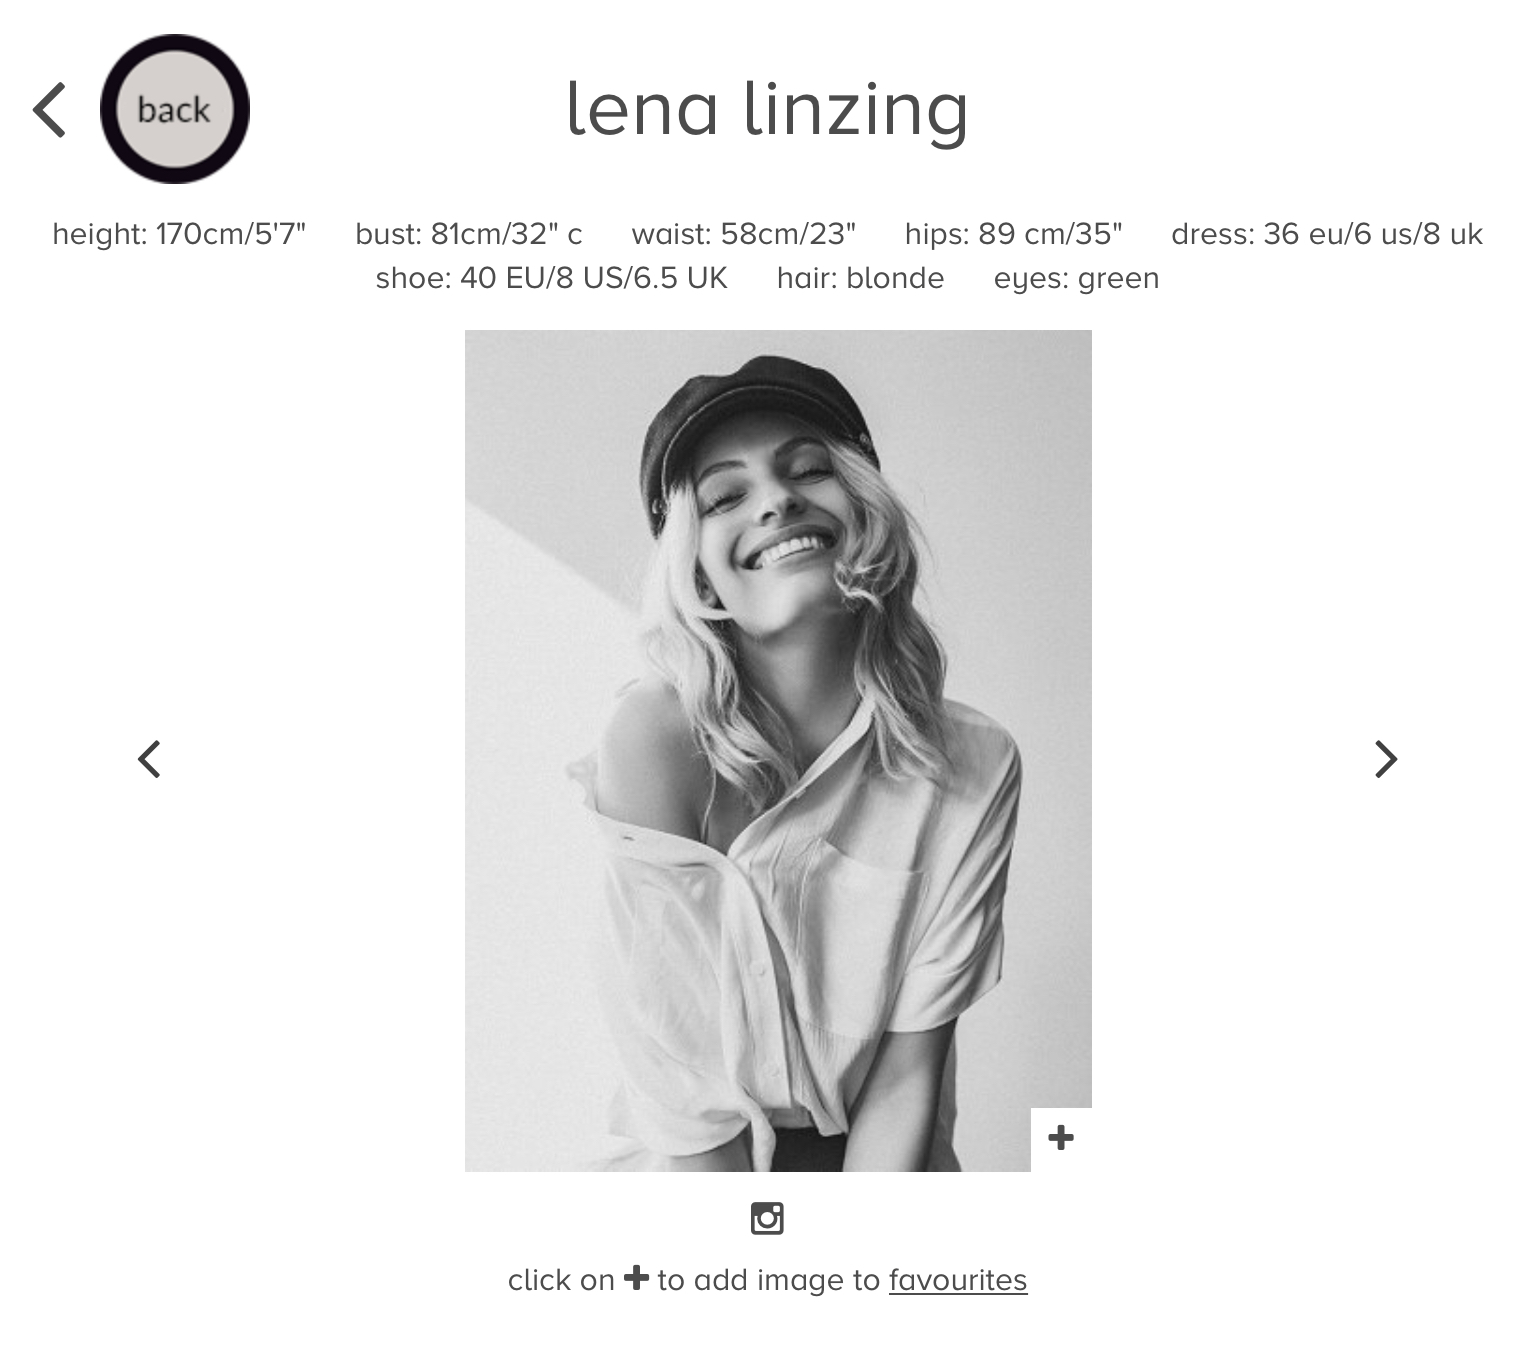This screenshot has width=1536, height=1368.
Task: Click the black and white model photo
Action: [778, 751]
